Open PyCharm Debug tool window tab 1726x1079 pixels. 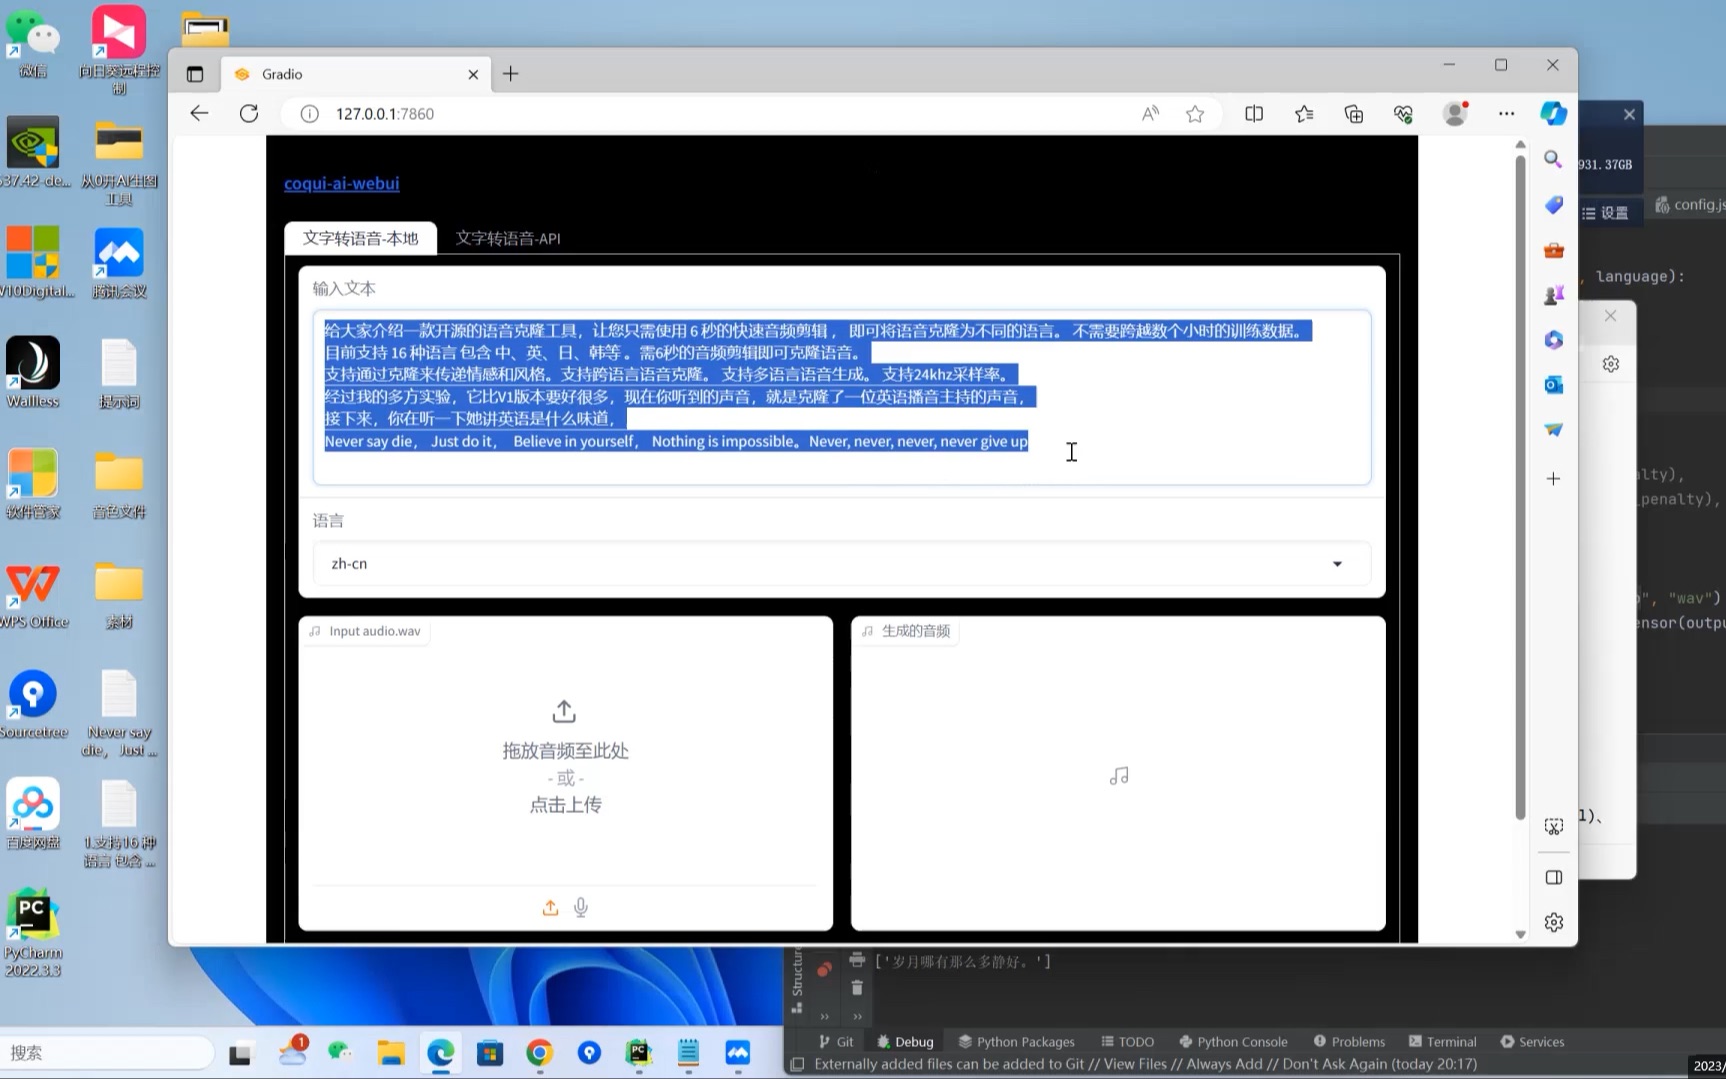[x=905, y=1041]
